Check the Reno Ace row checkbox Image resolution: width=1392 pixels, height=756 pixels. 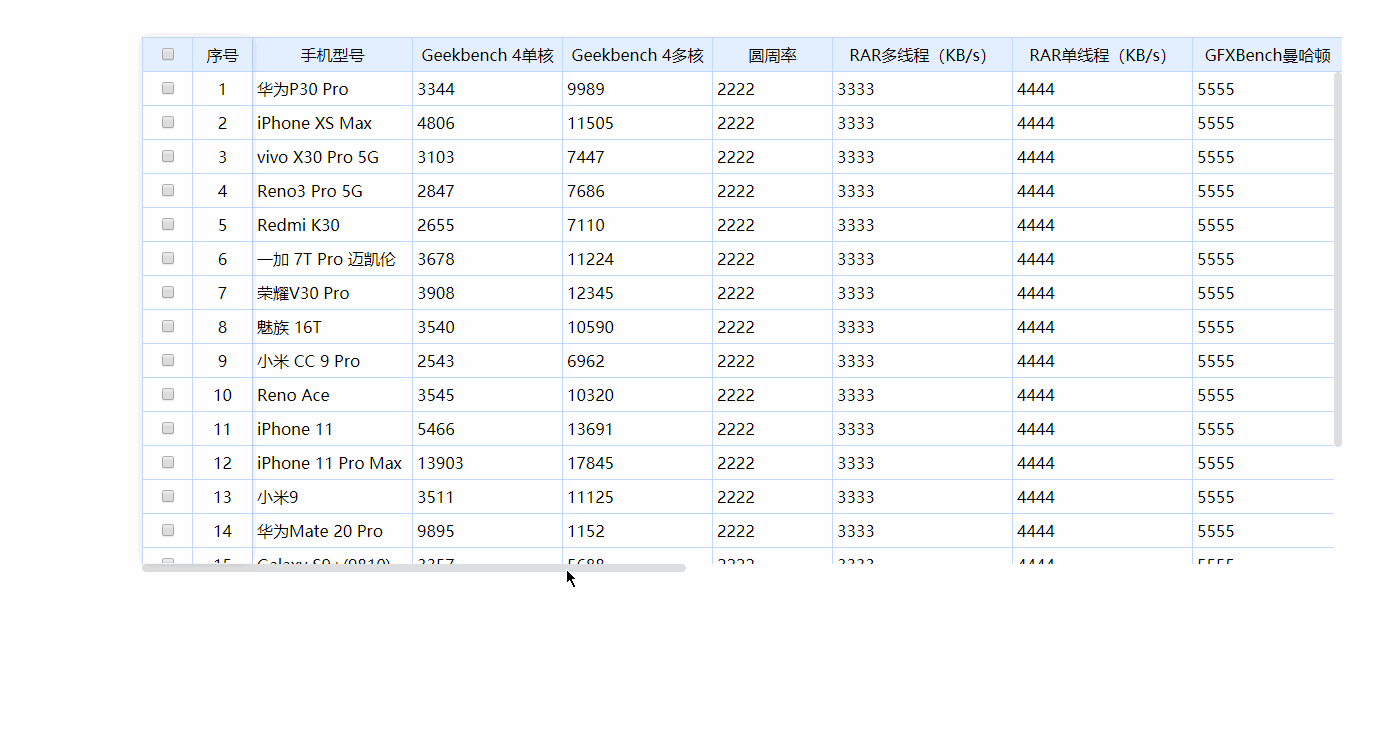tap(168, 395)
